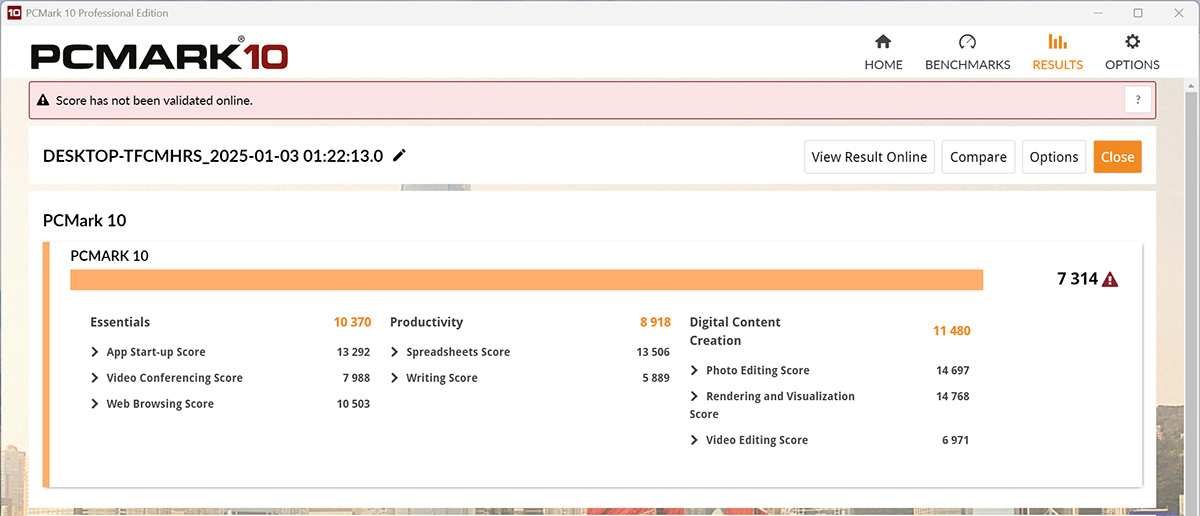Expand the Rendering and Visualization Score row
The height and width of the screenshot is (516, 1200).
point(694,396)
